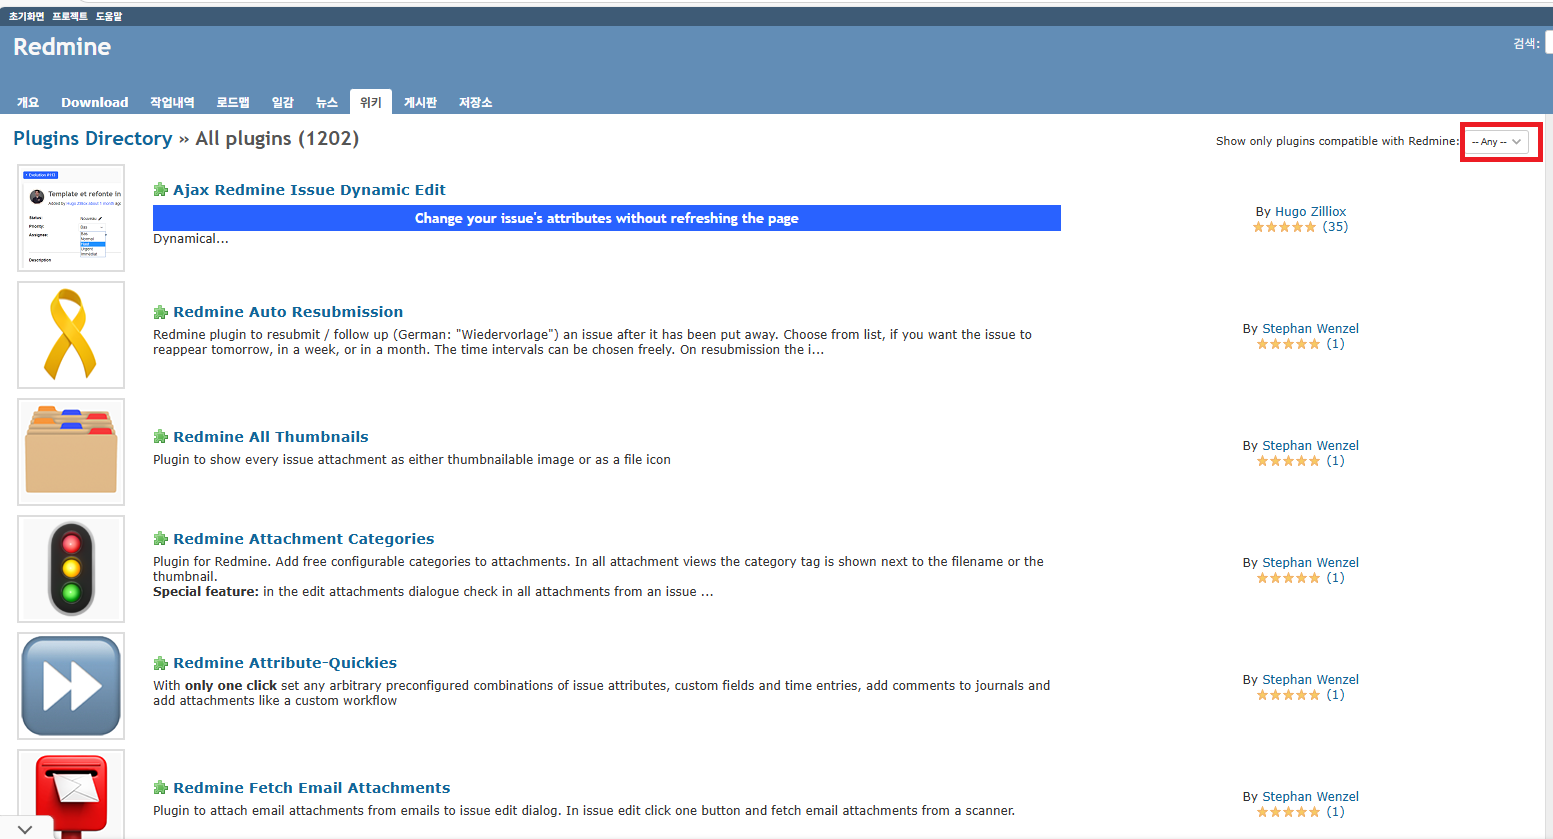This screenshot has width=1553, height=839.
Task: Open author Hugo Zilliox profile link
Action: (x=1310, y=212)
